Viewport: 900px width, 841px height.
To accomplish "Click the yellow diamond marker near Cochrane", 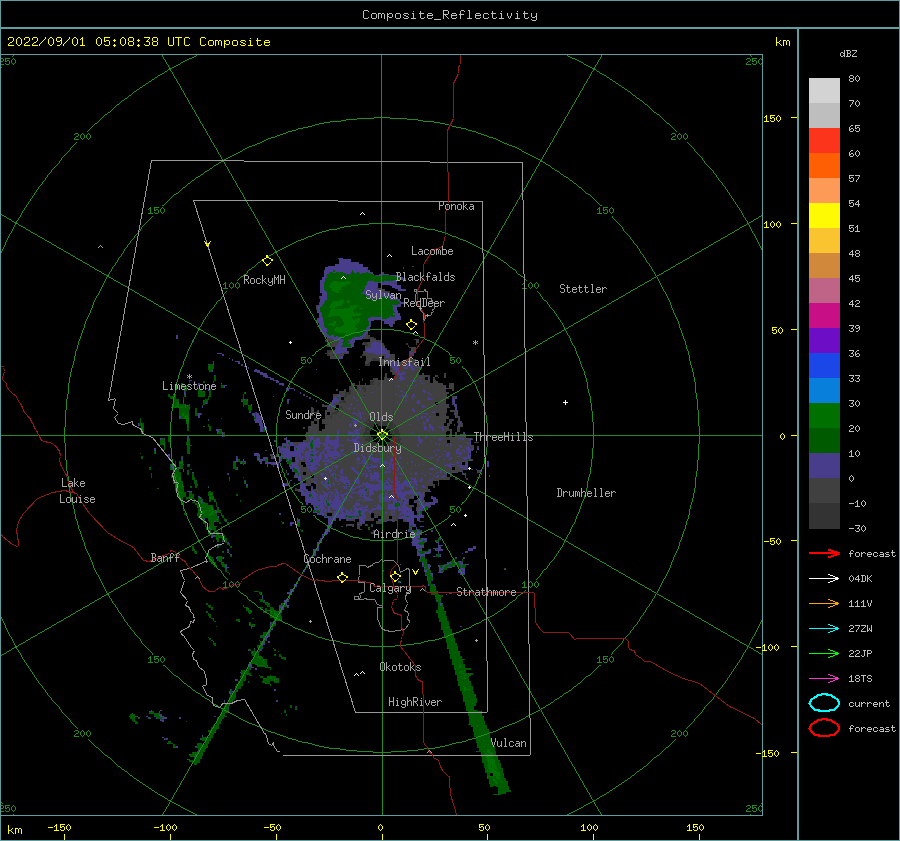I will point(343,577).
